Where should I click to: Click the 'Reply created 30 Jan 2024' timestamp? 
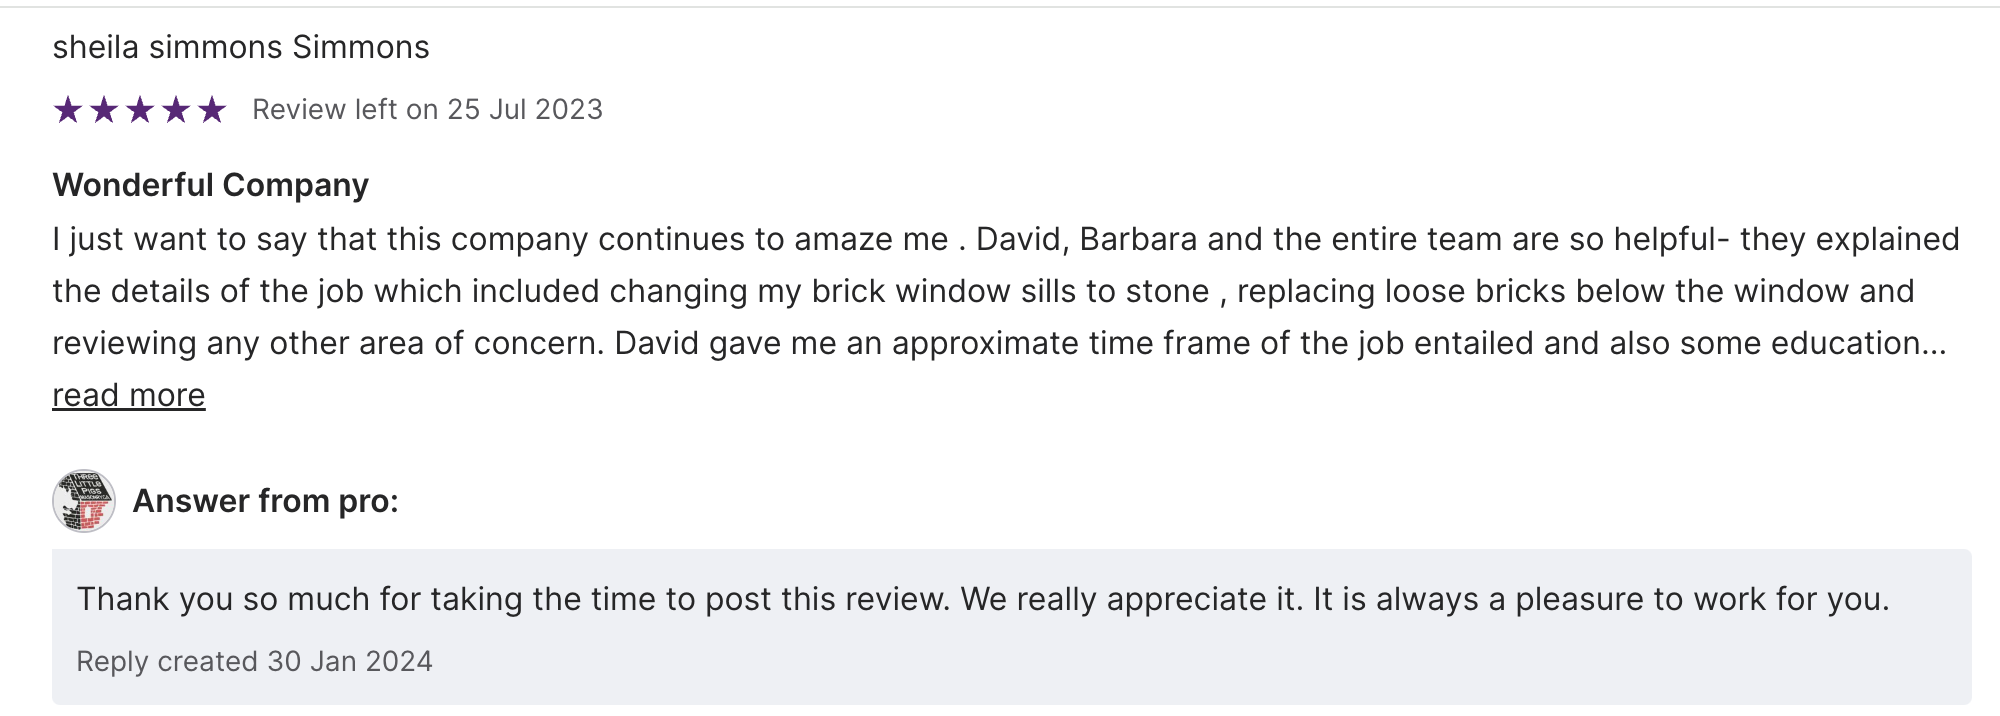(255, 662)
